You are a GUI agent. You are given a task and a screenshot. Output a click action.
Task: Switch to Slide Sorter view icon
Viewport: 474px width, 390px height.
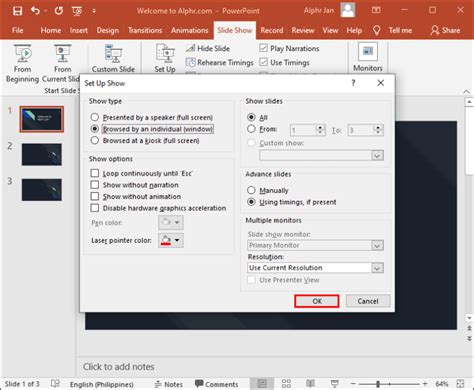pyautogui.click(x=286, y=384)
